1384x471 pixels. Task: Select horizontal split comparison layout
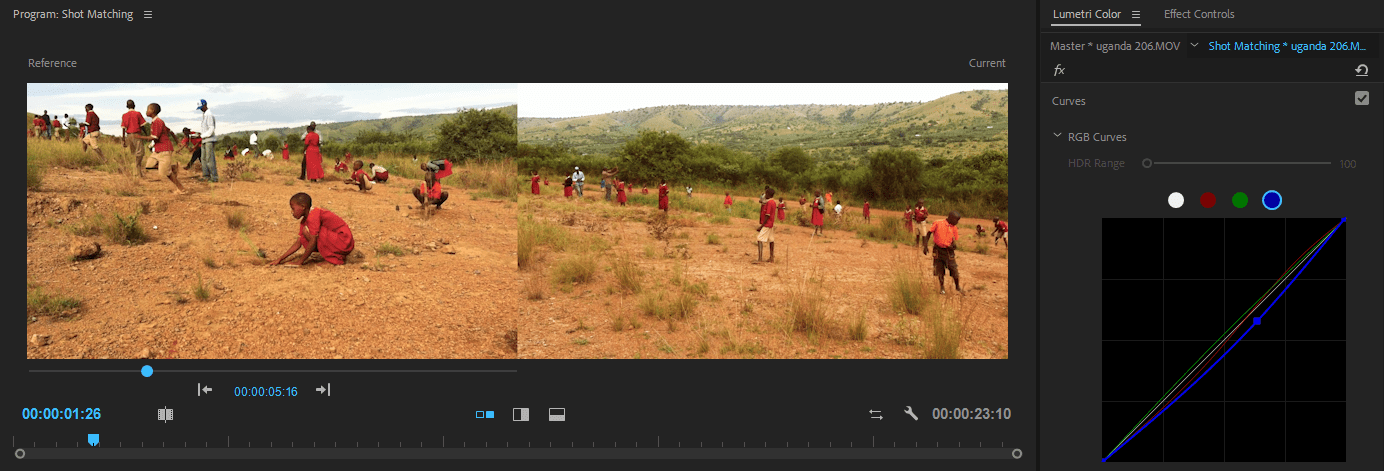tap(557, 414)
